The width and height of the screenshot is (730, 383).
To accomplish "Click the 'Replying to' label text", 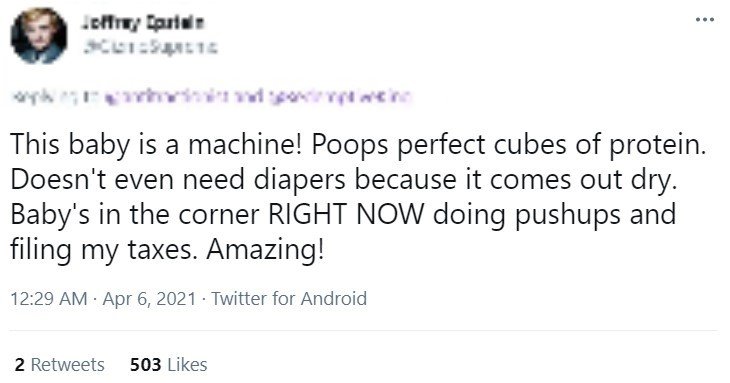I will pos(55,97).
